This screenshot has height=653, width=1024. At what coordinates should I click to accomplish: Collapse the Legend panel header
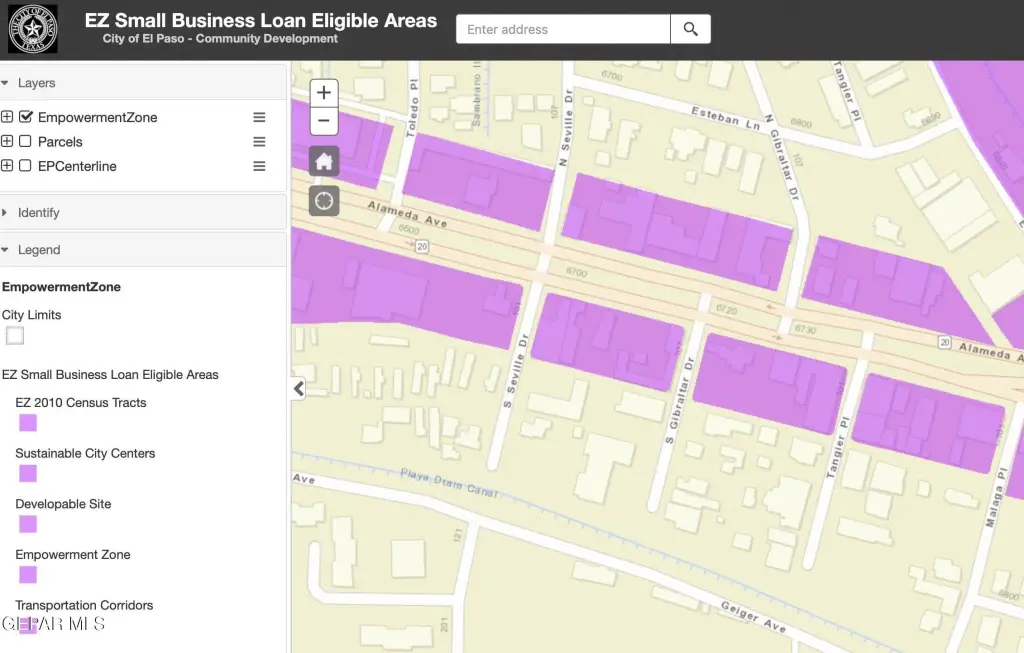[38, 250]
